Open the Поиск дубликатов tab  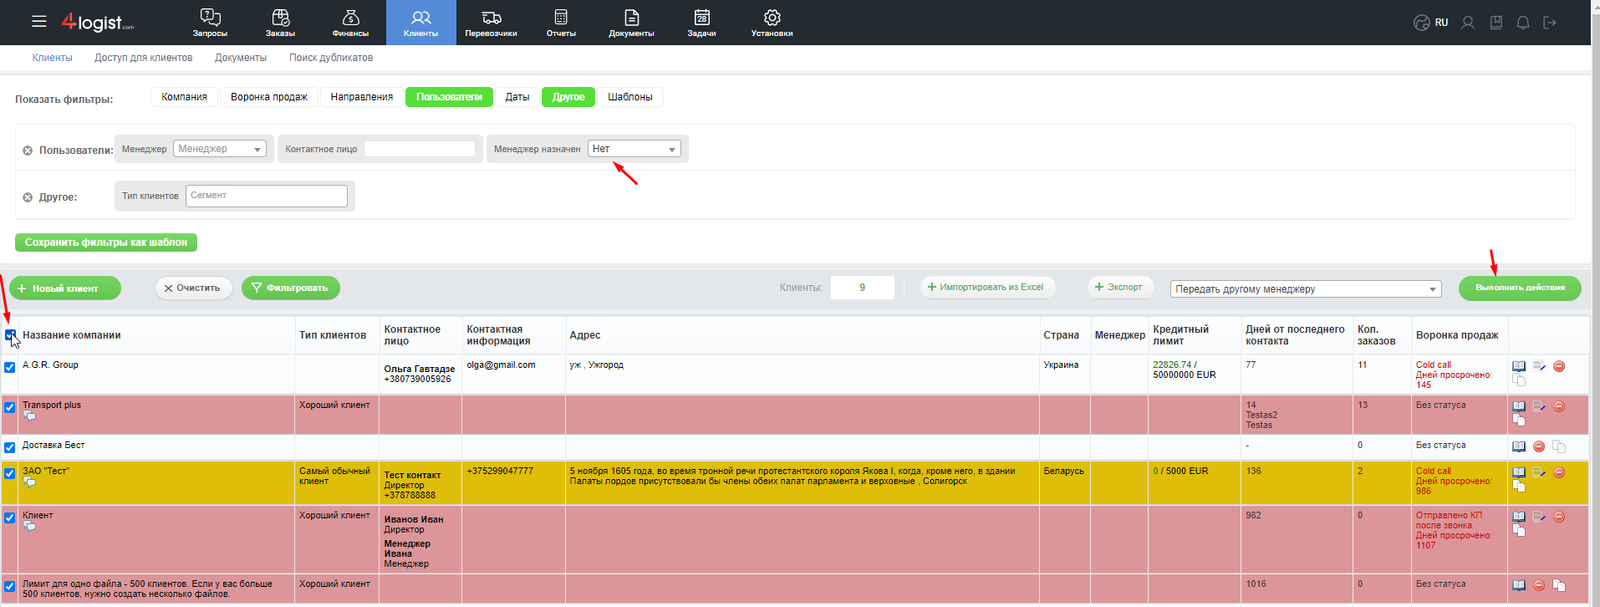pyautogui.click(x=331, y=58)
